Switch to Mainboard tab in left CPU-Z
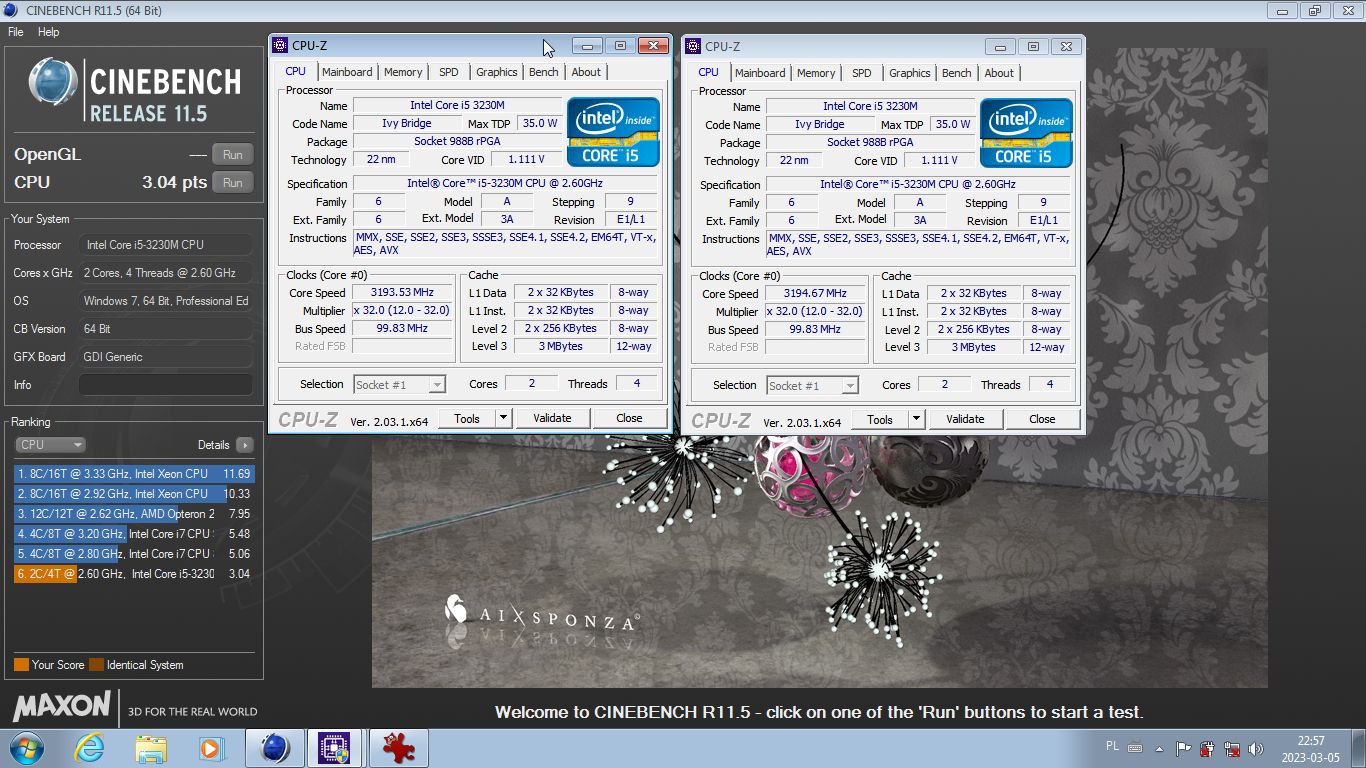Image resolution: width=1366 pixels, height=768 pixels. [347, 72]
